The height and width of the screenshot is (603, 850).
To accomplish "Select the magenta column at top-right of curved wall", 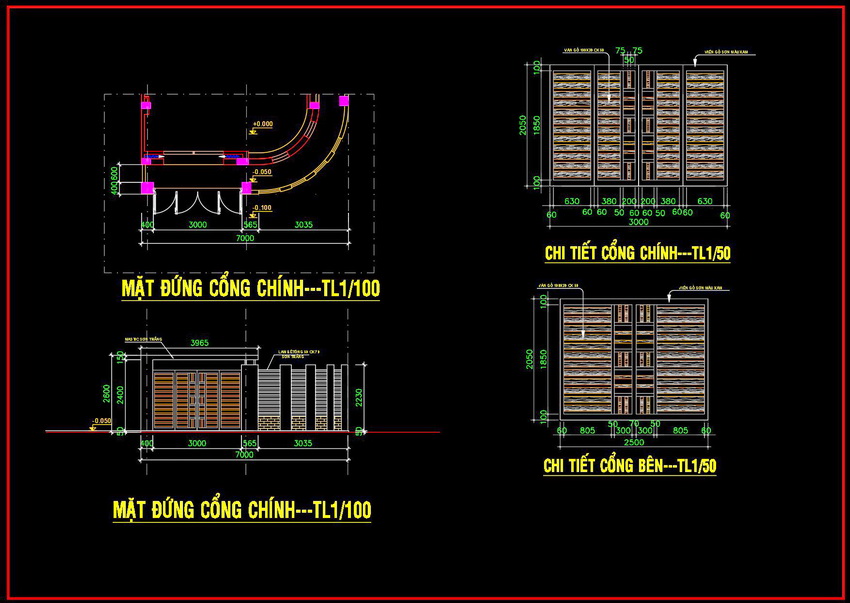I will pyautogui.click(x=343, y=100).
